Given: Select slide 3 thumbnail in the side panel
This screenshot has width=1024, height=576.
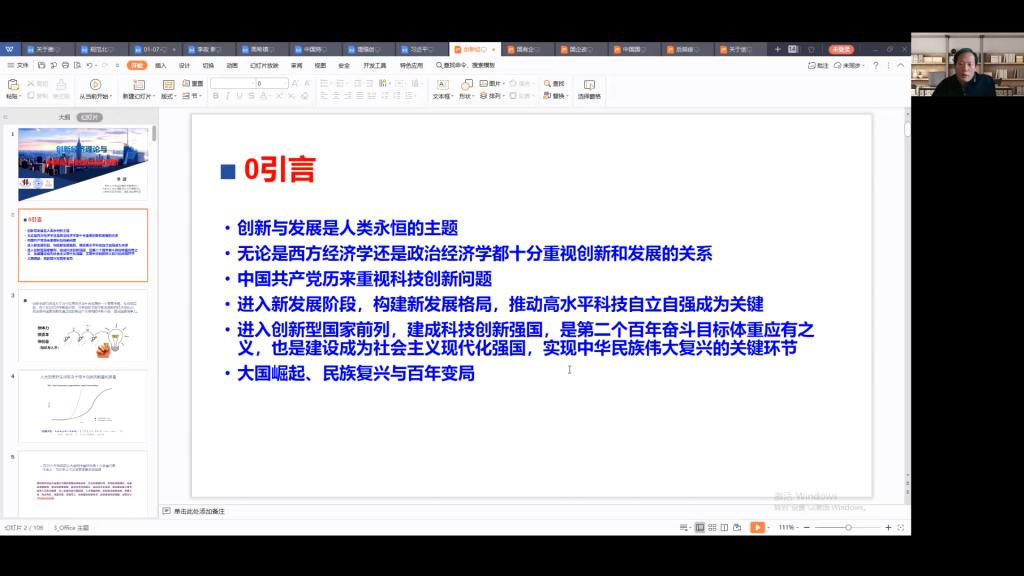Looking at the screenshot, I should (83, 326).
